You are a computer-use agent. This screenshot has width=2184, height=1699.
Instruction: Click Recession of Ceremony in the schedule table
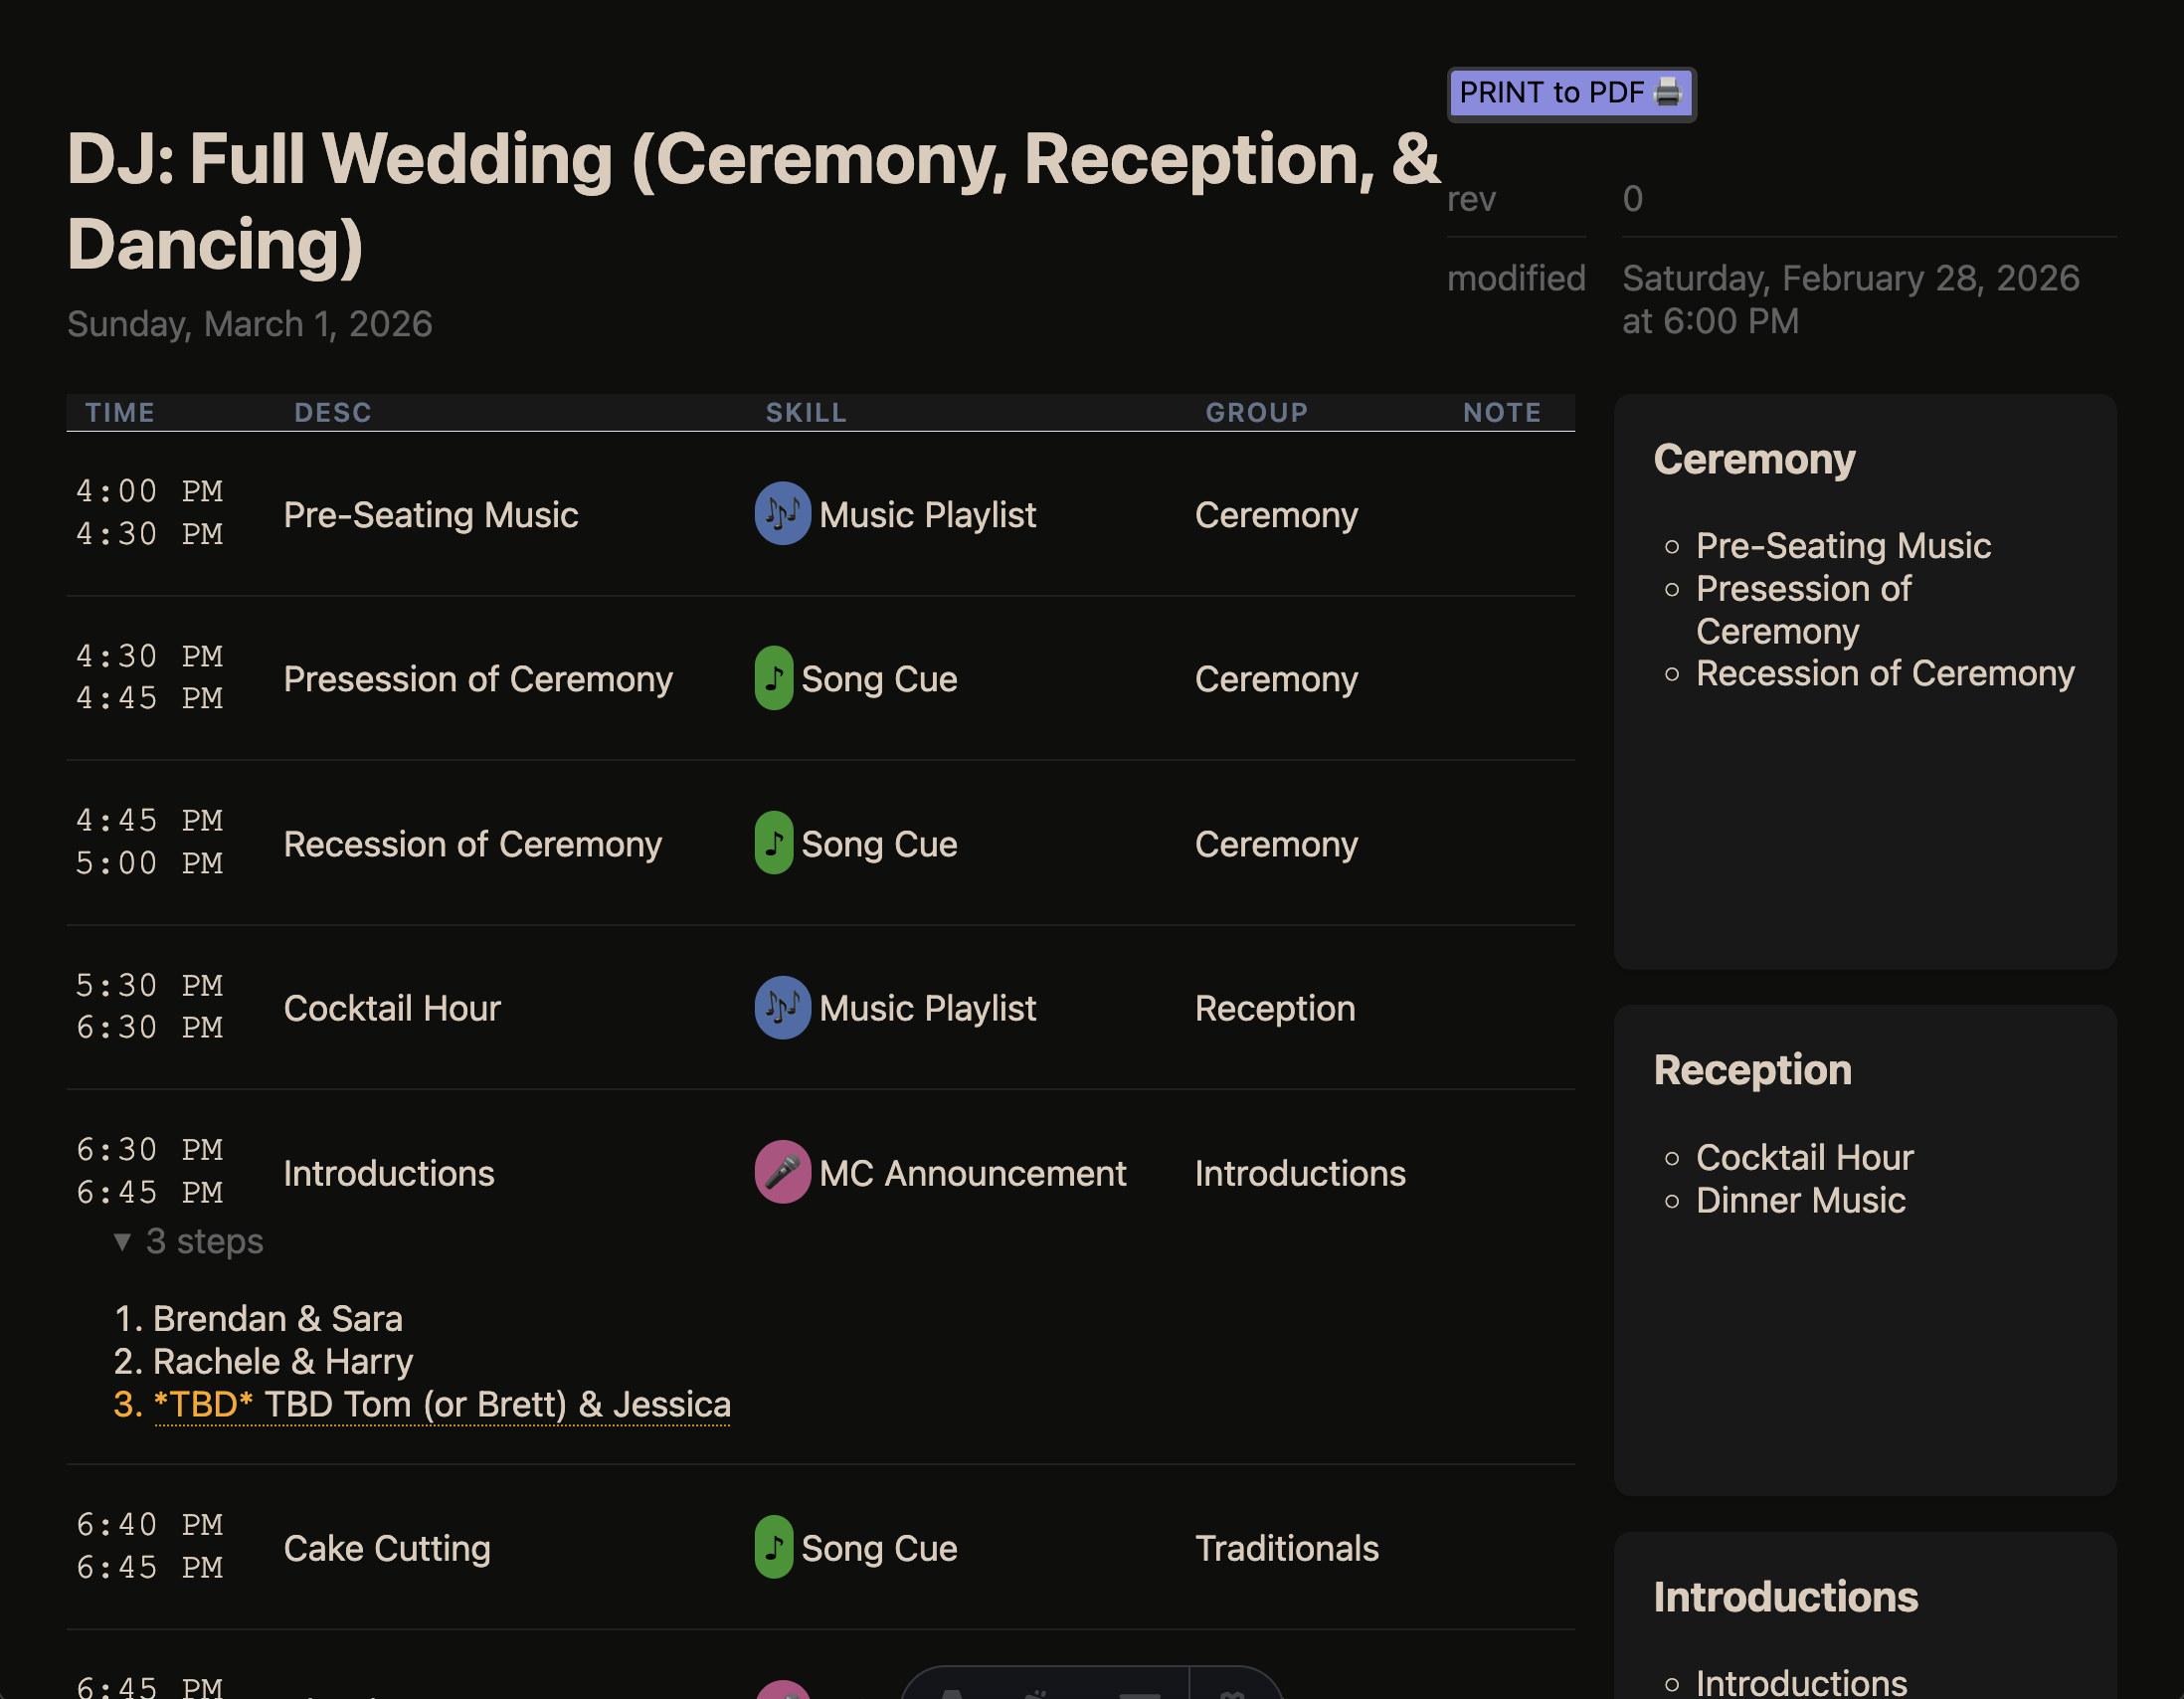click(473, 844)
